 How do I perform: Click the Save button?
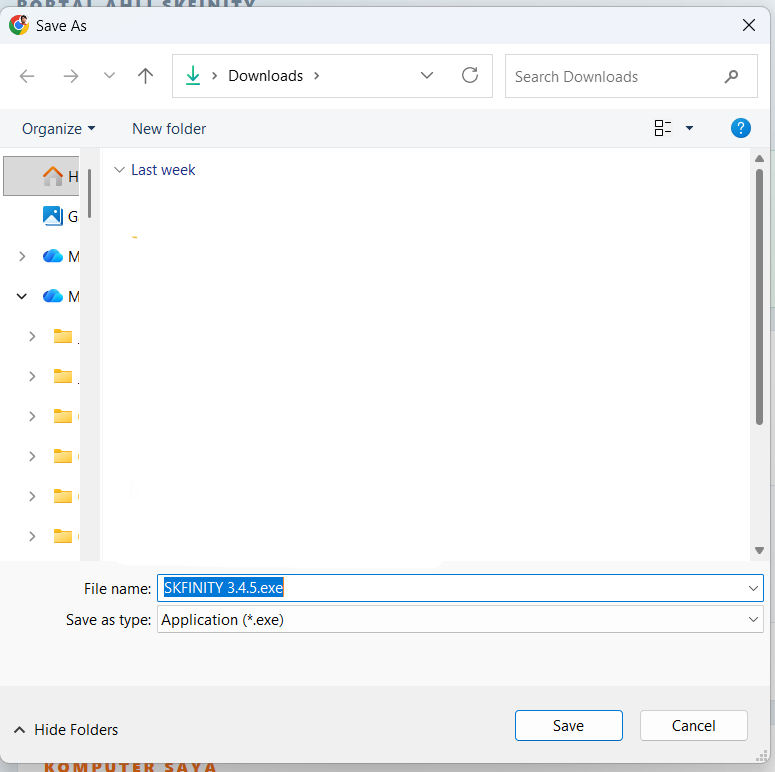(568, 725)
